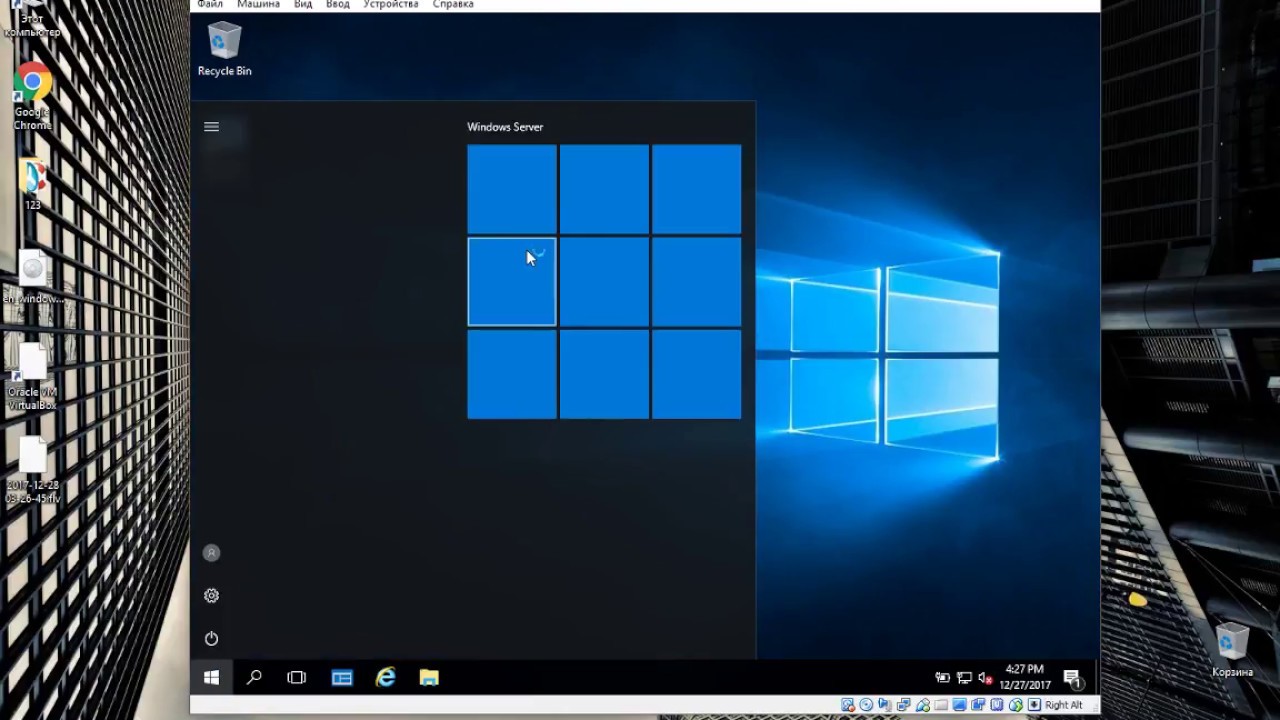1280x720 pixels.
Task: Click VirtualBox USB devices indicator
Action: 923,705
